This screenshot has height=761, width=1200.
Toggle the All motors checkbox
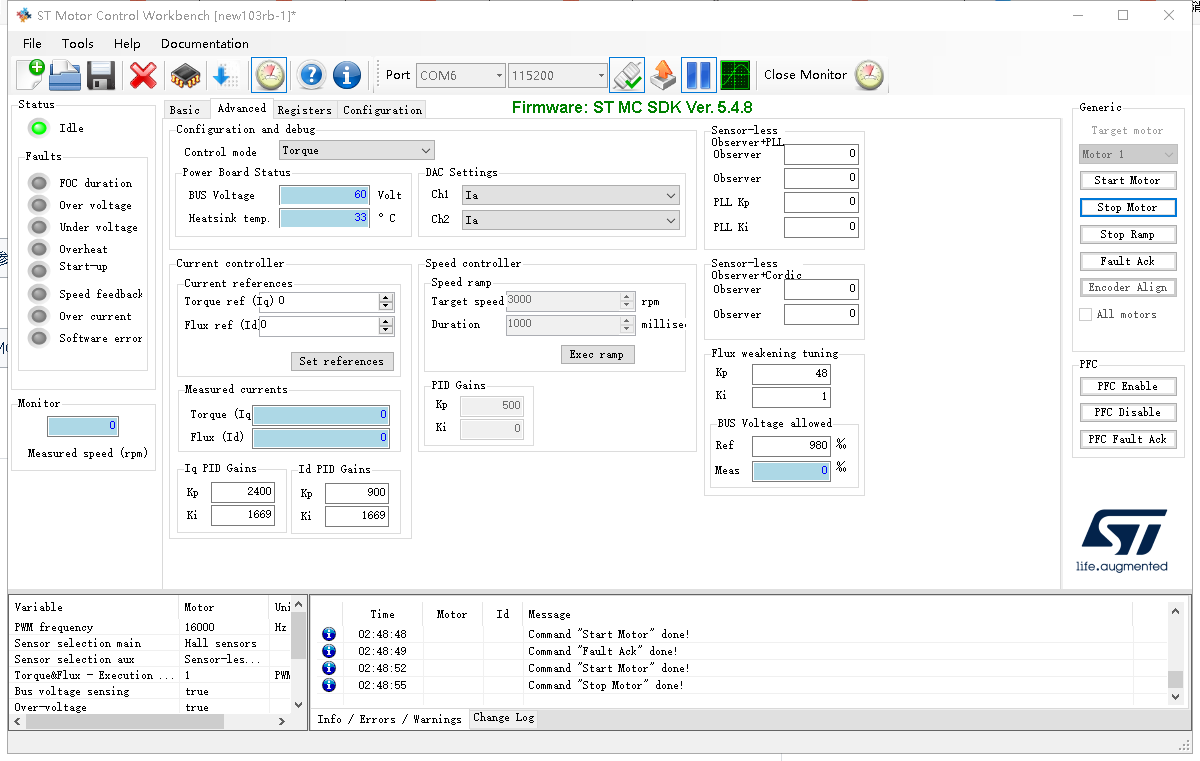click(x=1086, y=314)
